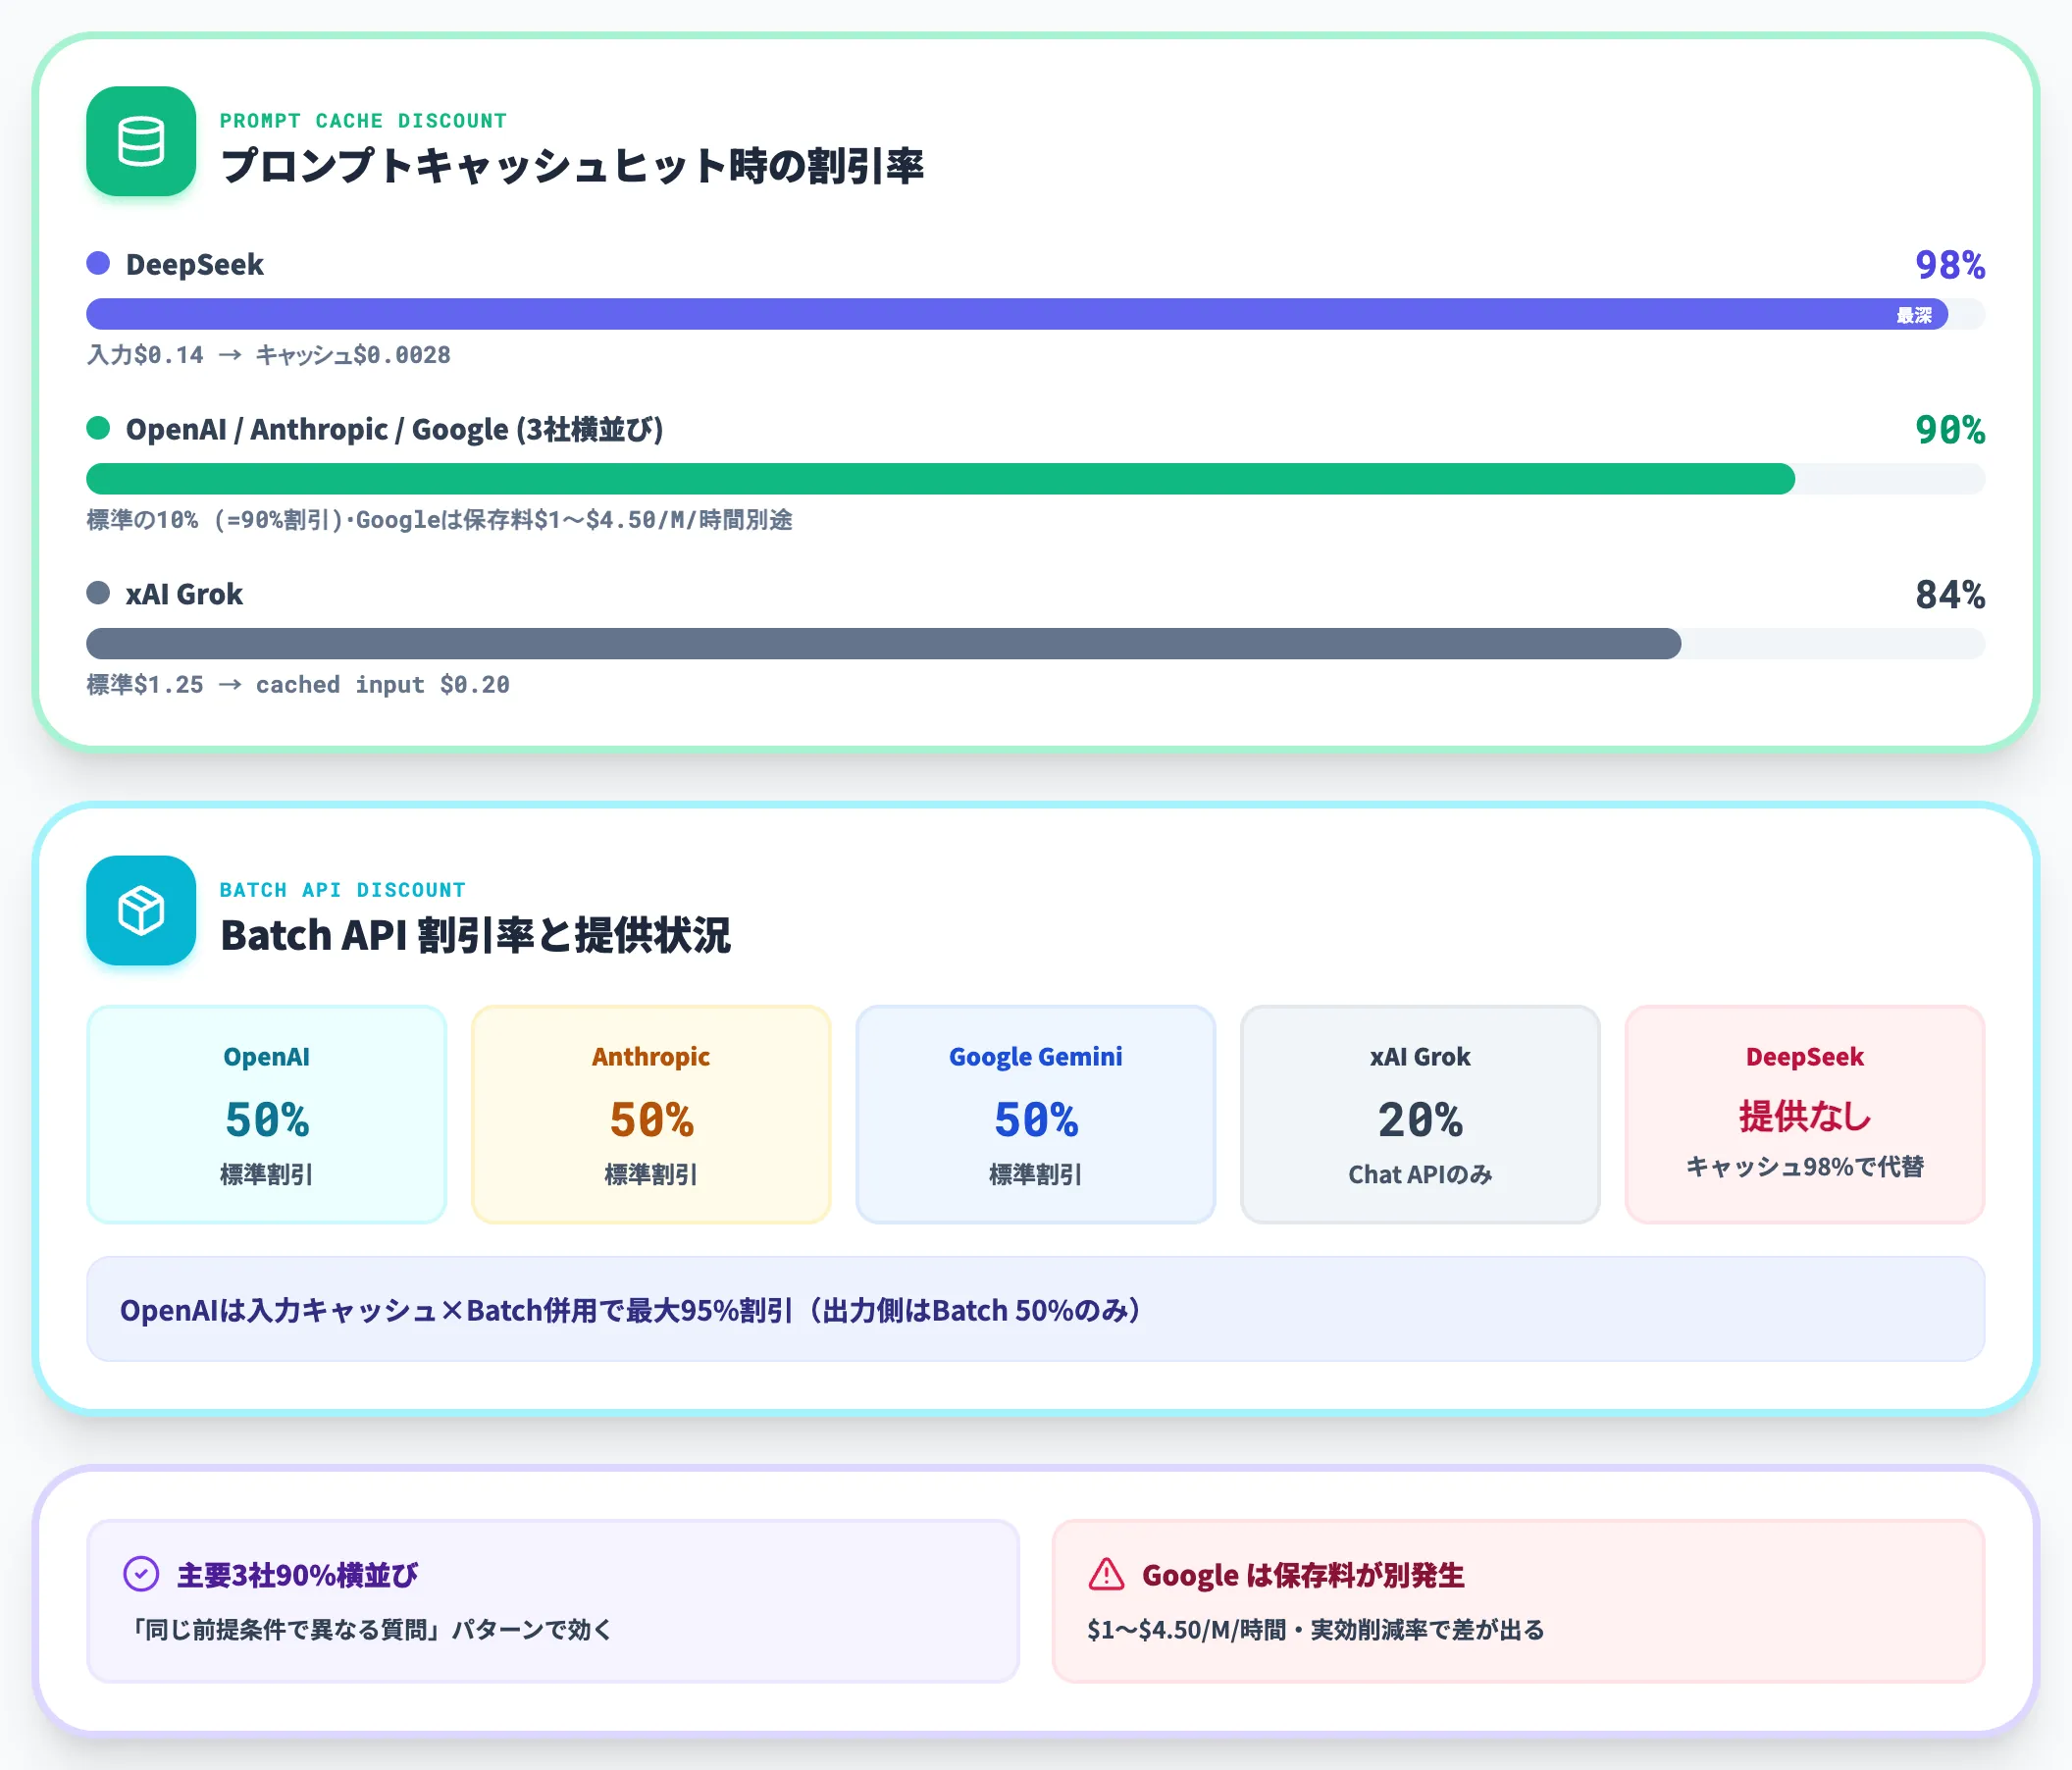The image size is (2072, 1770).
Task: Click the 主要3社90%横並び callout box
Action: click(x=553, y=1601)
